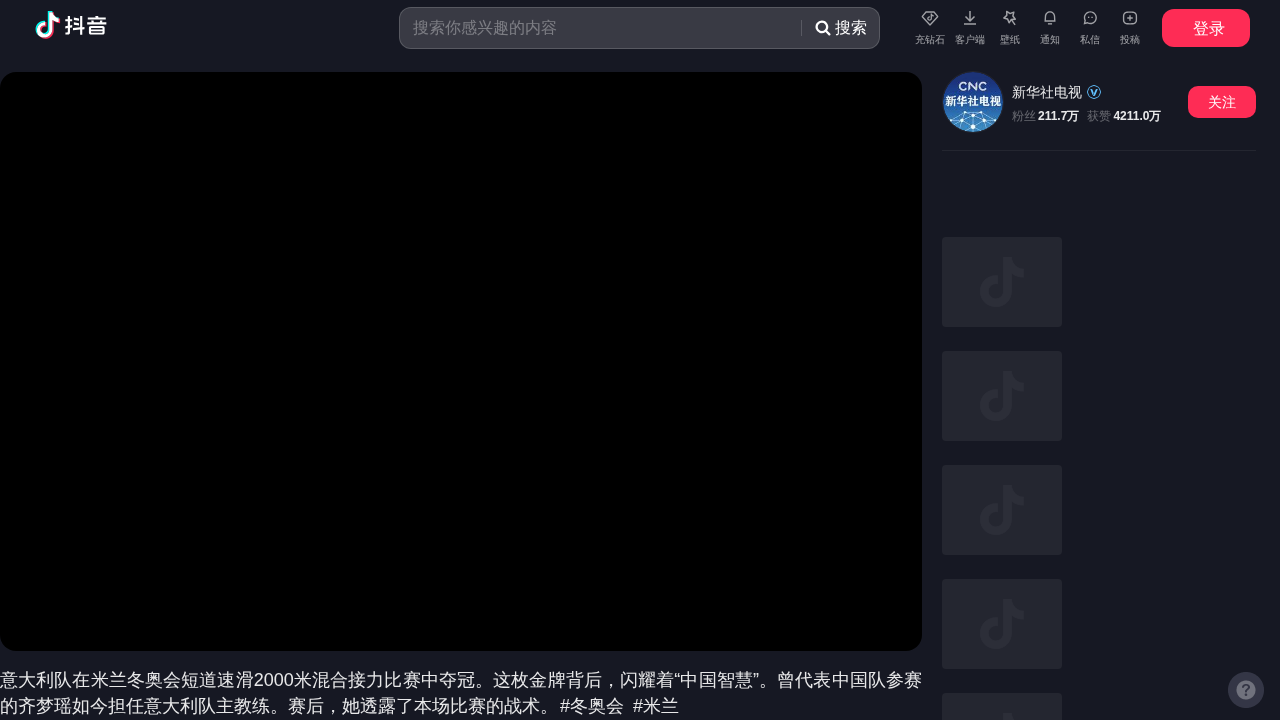Open the 新华社电视 account name link
Viewport: 1280px width, 720px height.
[1046, 92]
